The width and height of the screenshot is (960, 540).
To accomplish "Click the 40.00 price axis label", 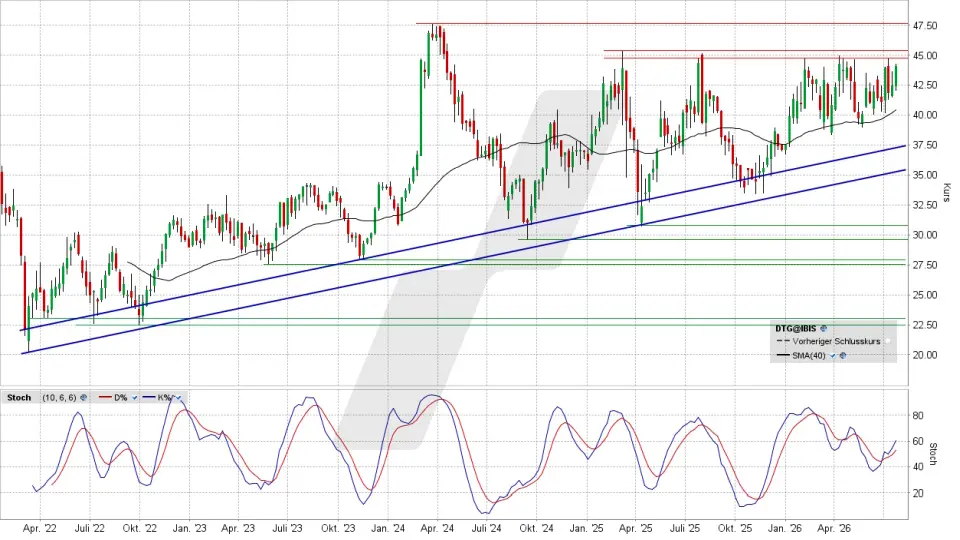I will click(925, 115).
